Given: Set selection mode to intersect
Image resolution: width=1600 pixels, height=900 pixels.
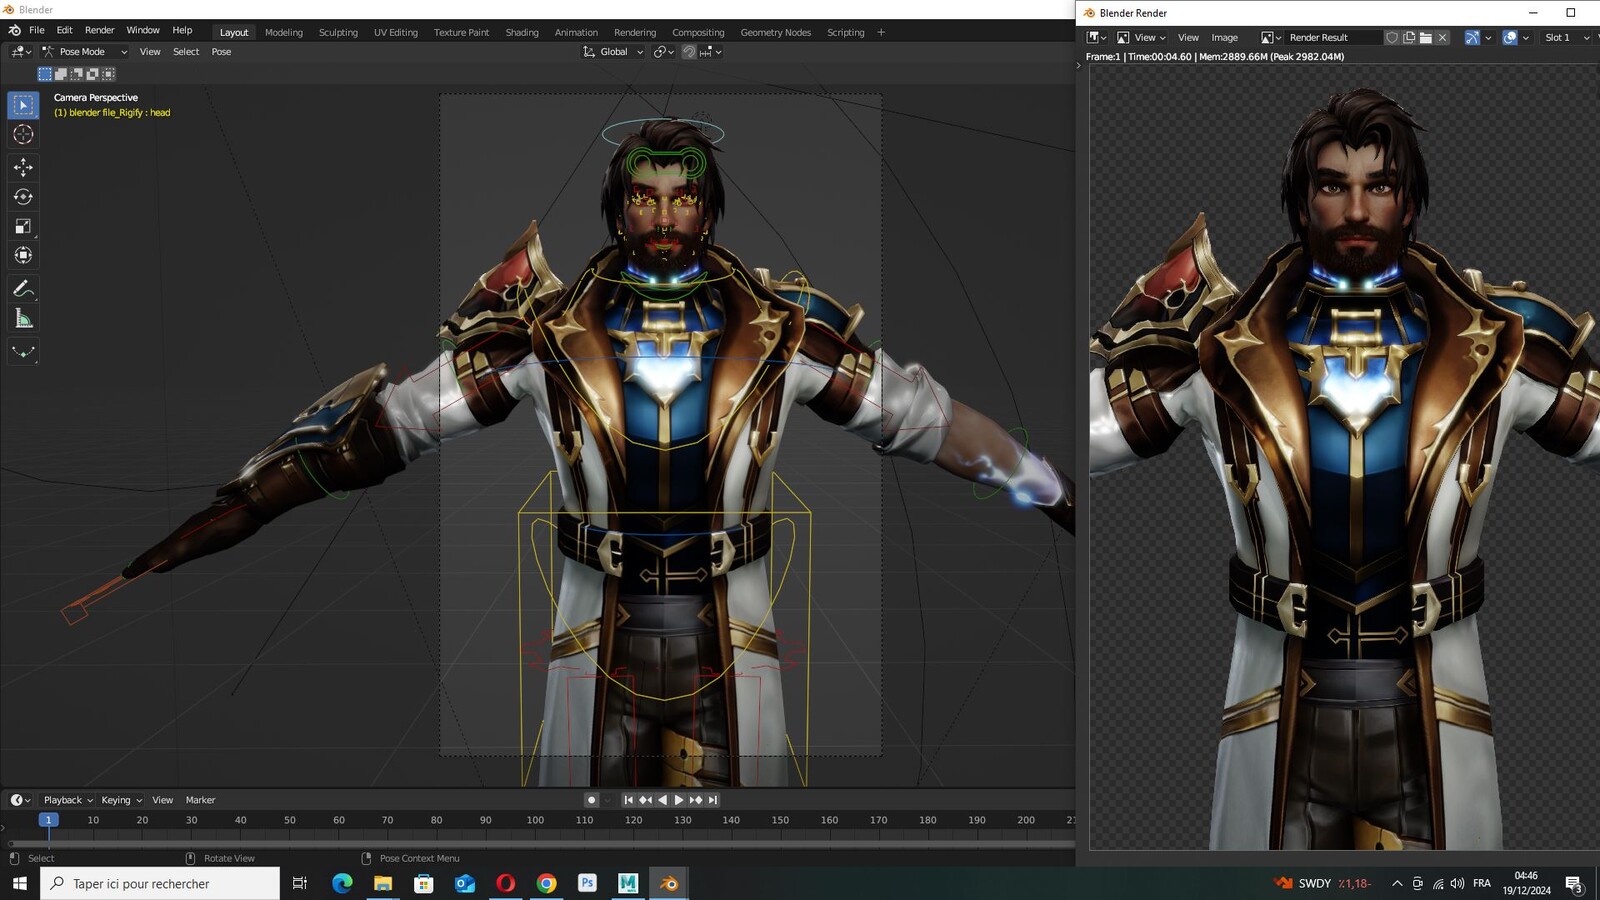Looking at the screenshot, I should tap(109, 74).
